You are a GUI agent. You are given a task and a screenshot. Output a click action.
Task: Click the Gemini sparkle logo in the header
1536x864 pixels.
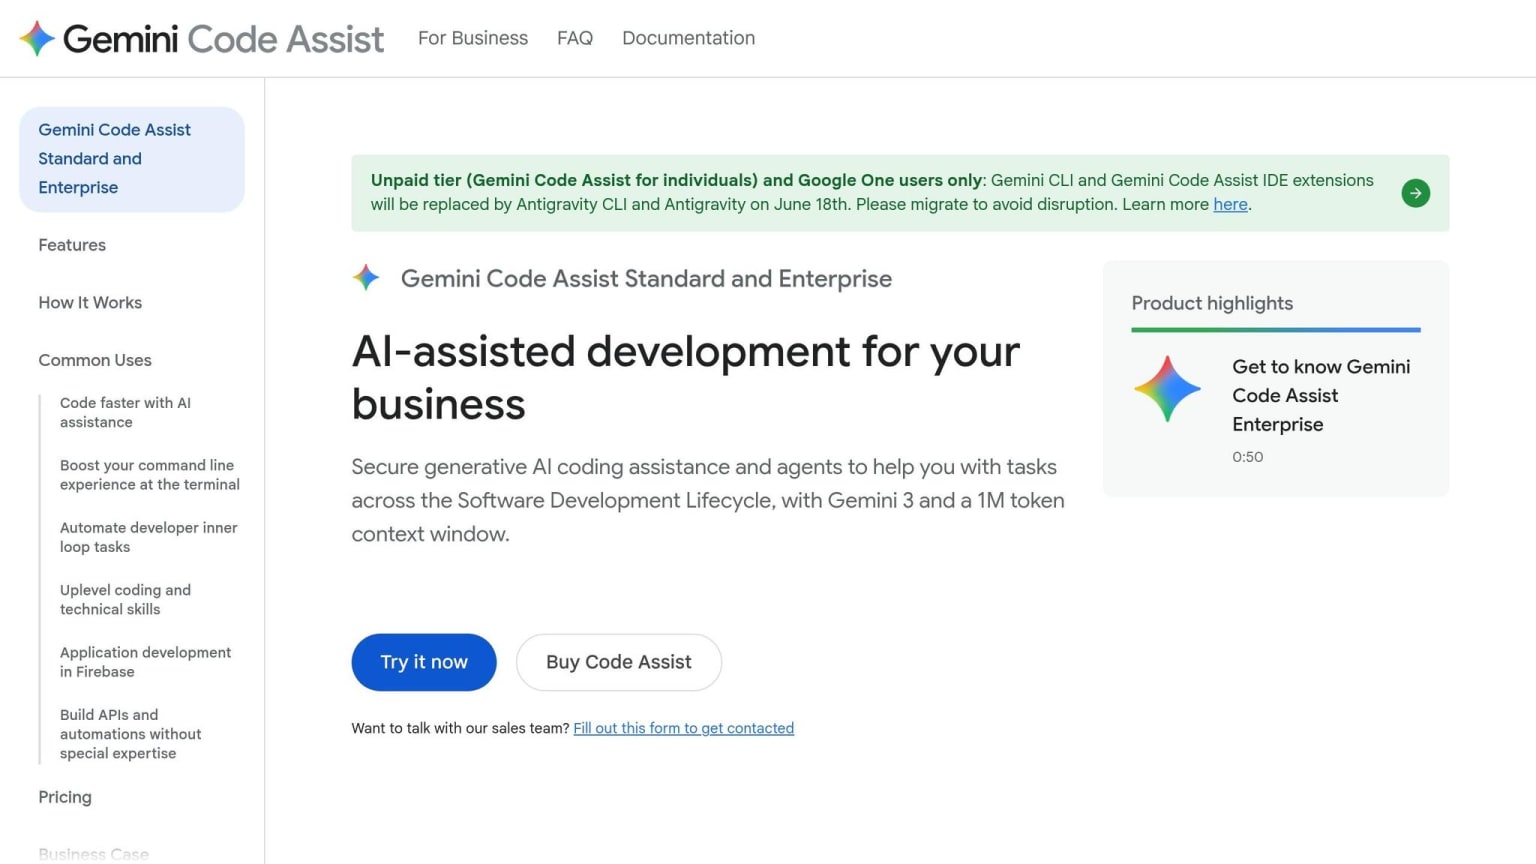[37, 38]
